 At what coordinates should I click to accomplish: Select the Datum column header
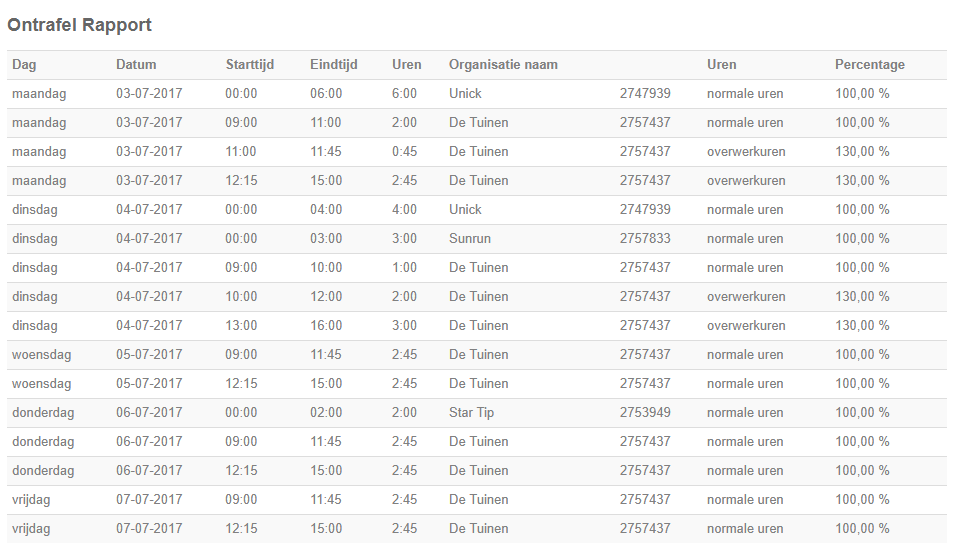[x=136, y=64]
